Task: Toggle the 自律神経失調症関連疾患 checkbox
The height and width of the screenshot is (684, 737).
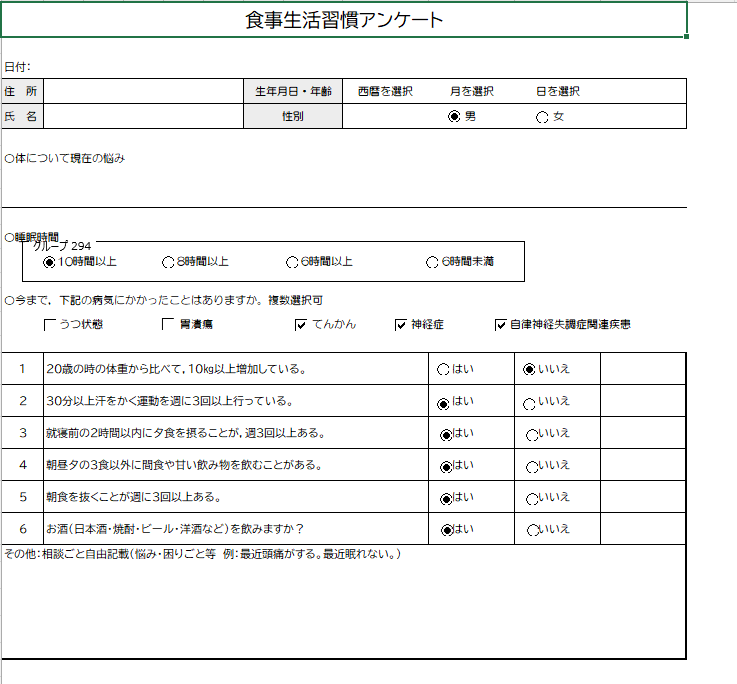Action: tap(501, 325)
